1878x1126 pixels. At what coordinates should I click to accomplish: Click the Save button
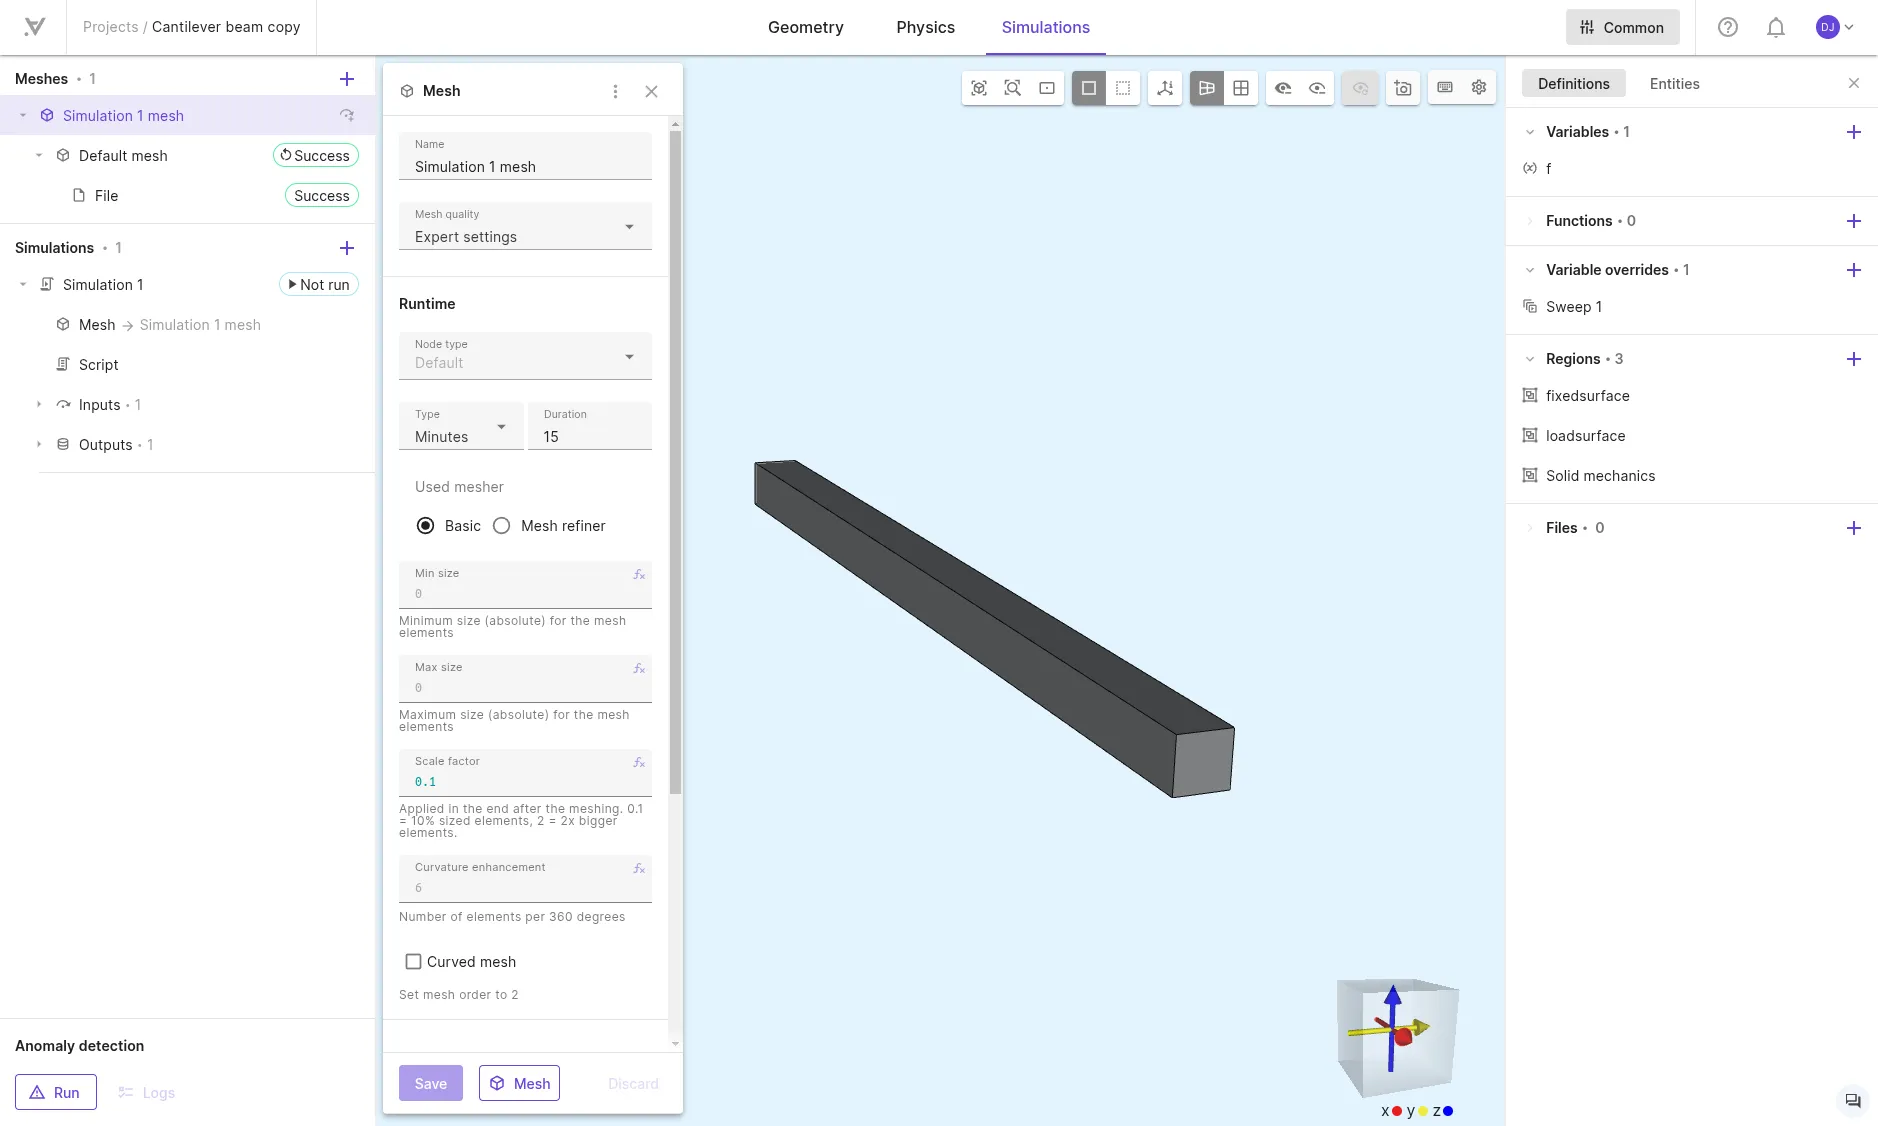431,1083
